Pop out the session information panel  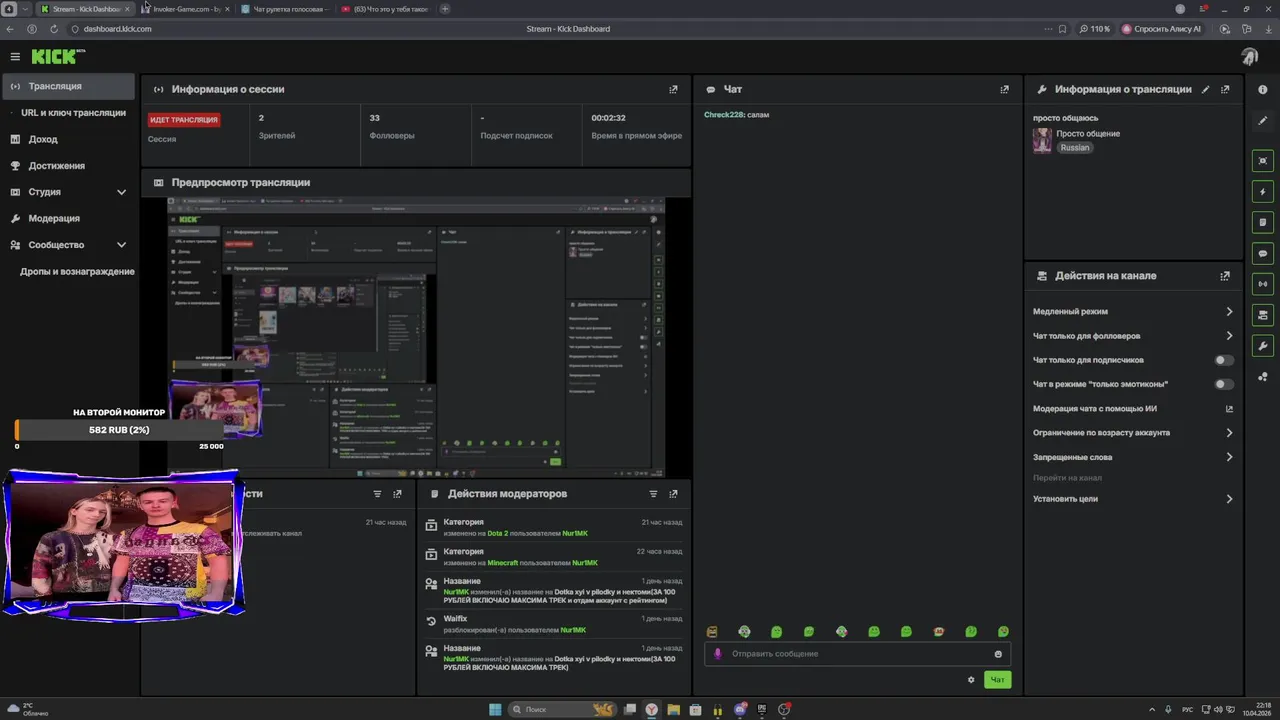coord(673,89)
